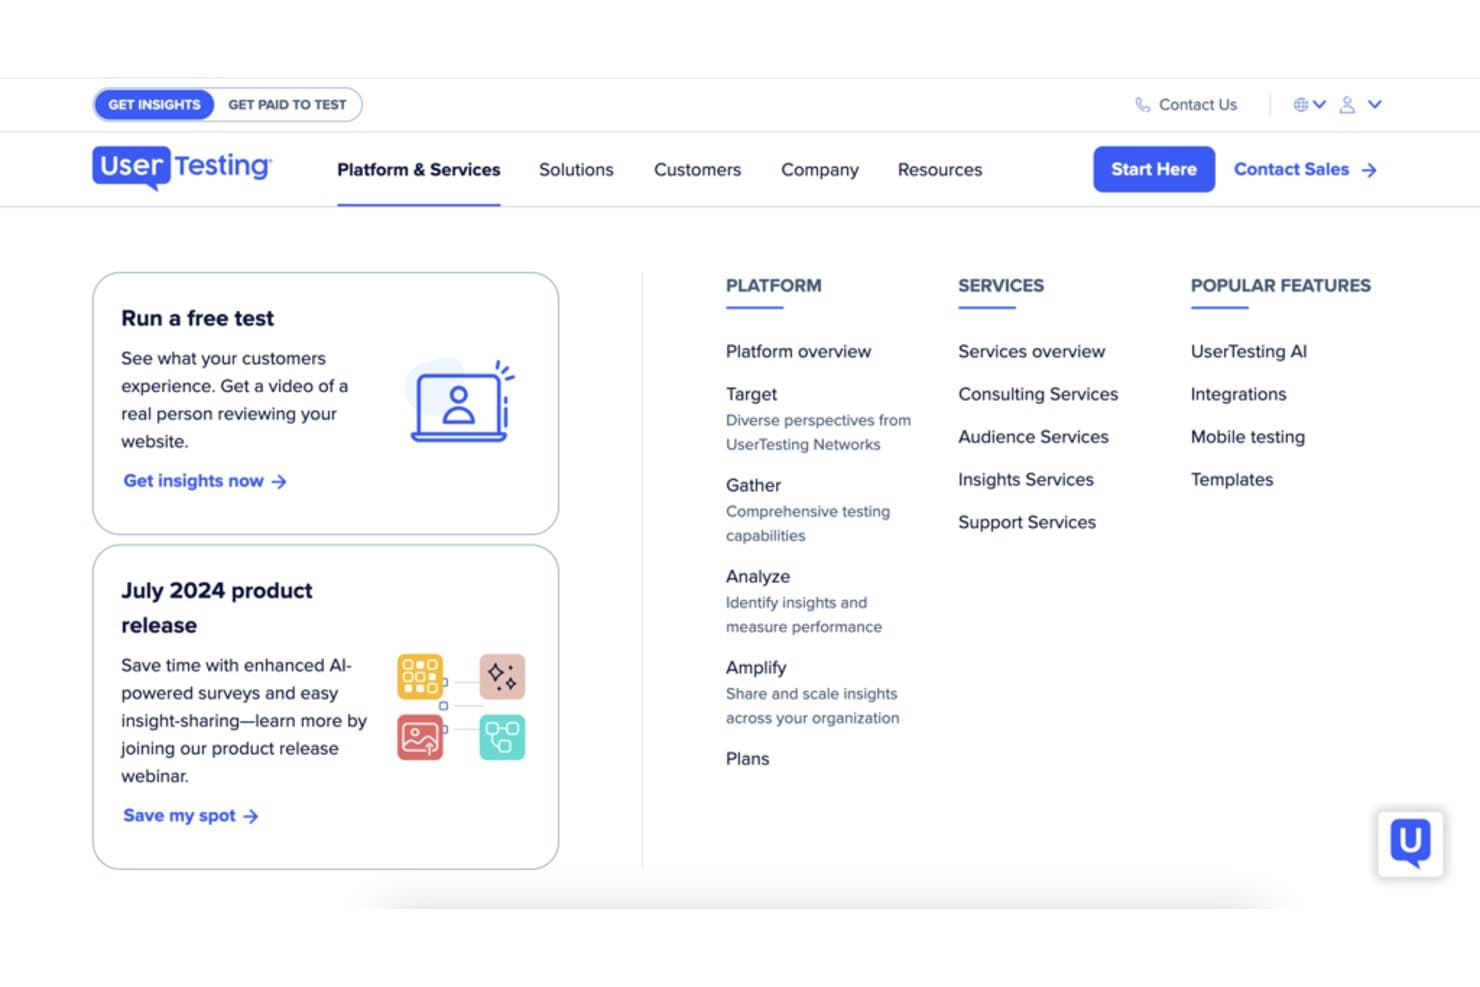Viewport: 1480px width, 987px height.
Task: Select the GET INSIGHTS toggle option
Action: point(154,104)
